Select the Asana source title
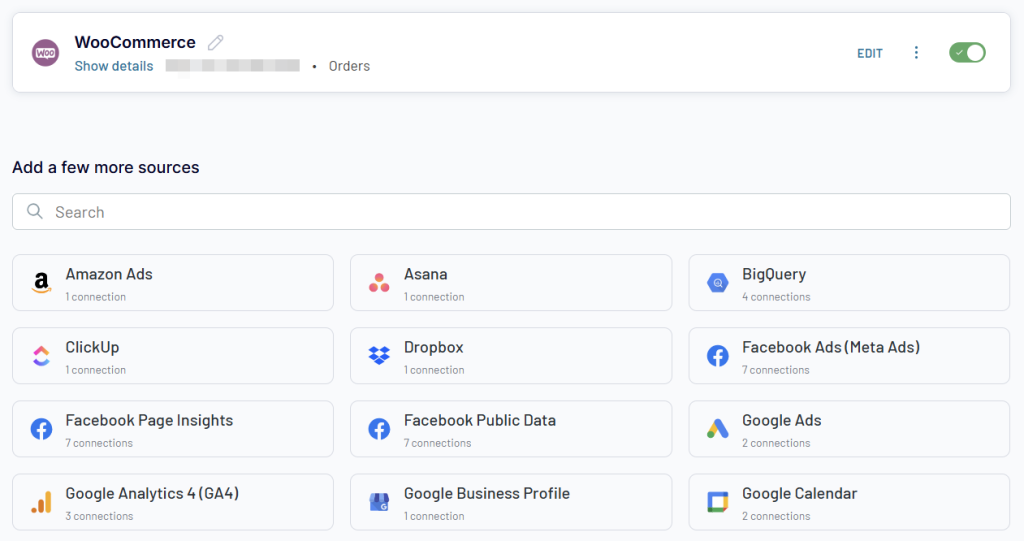The image size is (1024, 541). (x=425, y=274)
